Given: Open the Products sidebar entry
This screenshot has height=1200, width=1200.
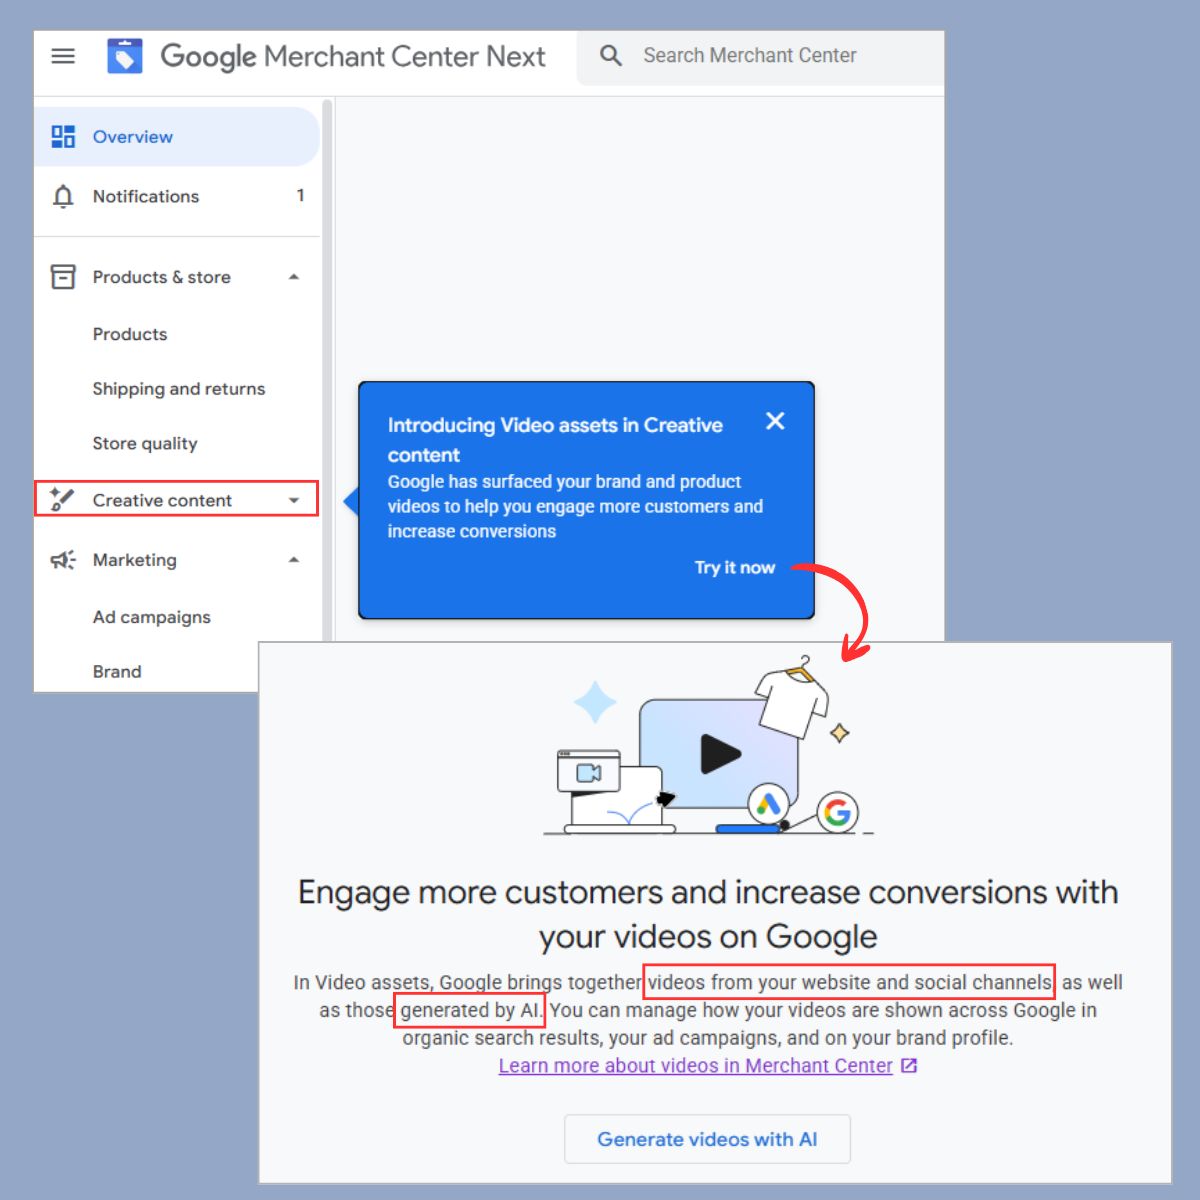Looking at the screenshot, I should click(x=130, y=334).
